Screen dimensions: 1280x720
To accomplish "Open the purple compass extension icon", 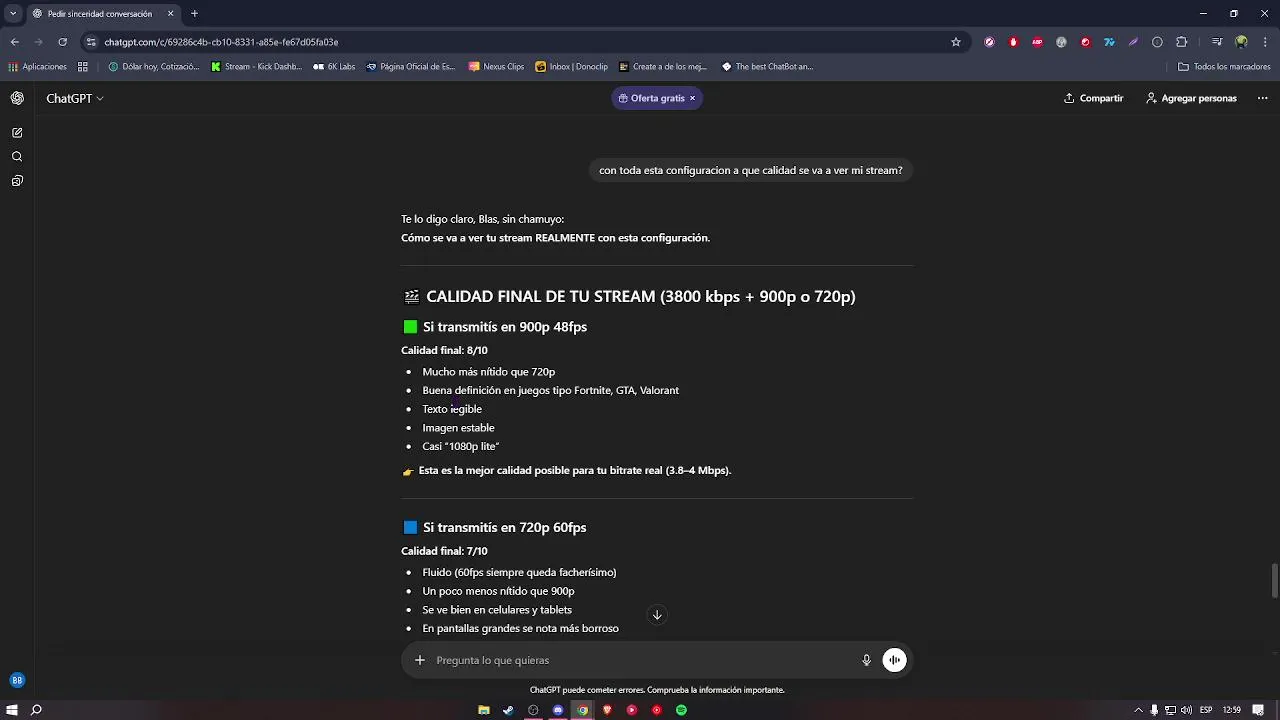I will tap(989, 42).
